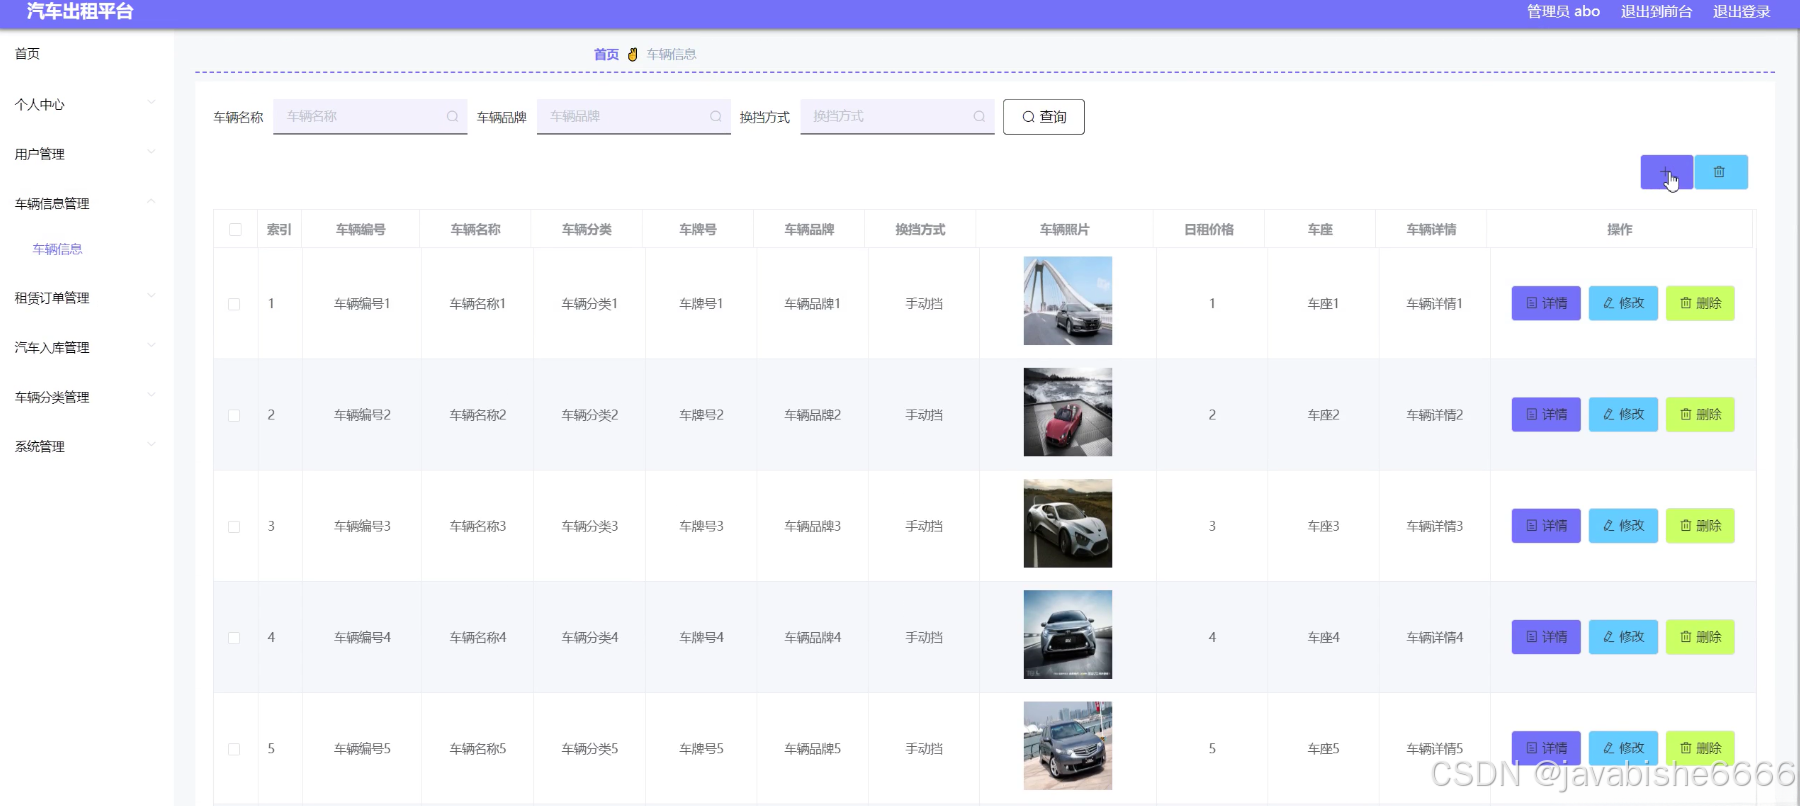Delete row 车辆编号3 with 删除

1700,525
